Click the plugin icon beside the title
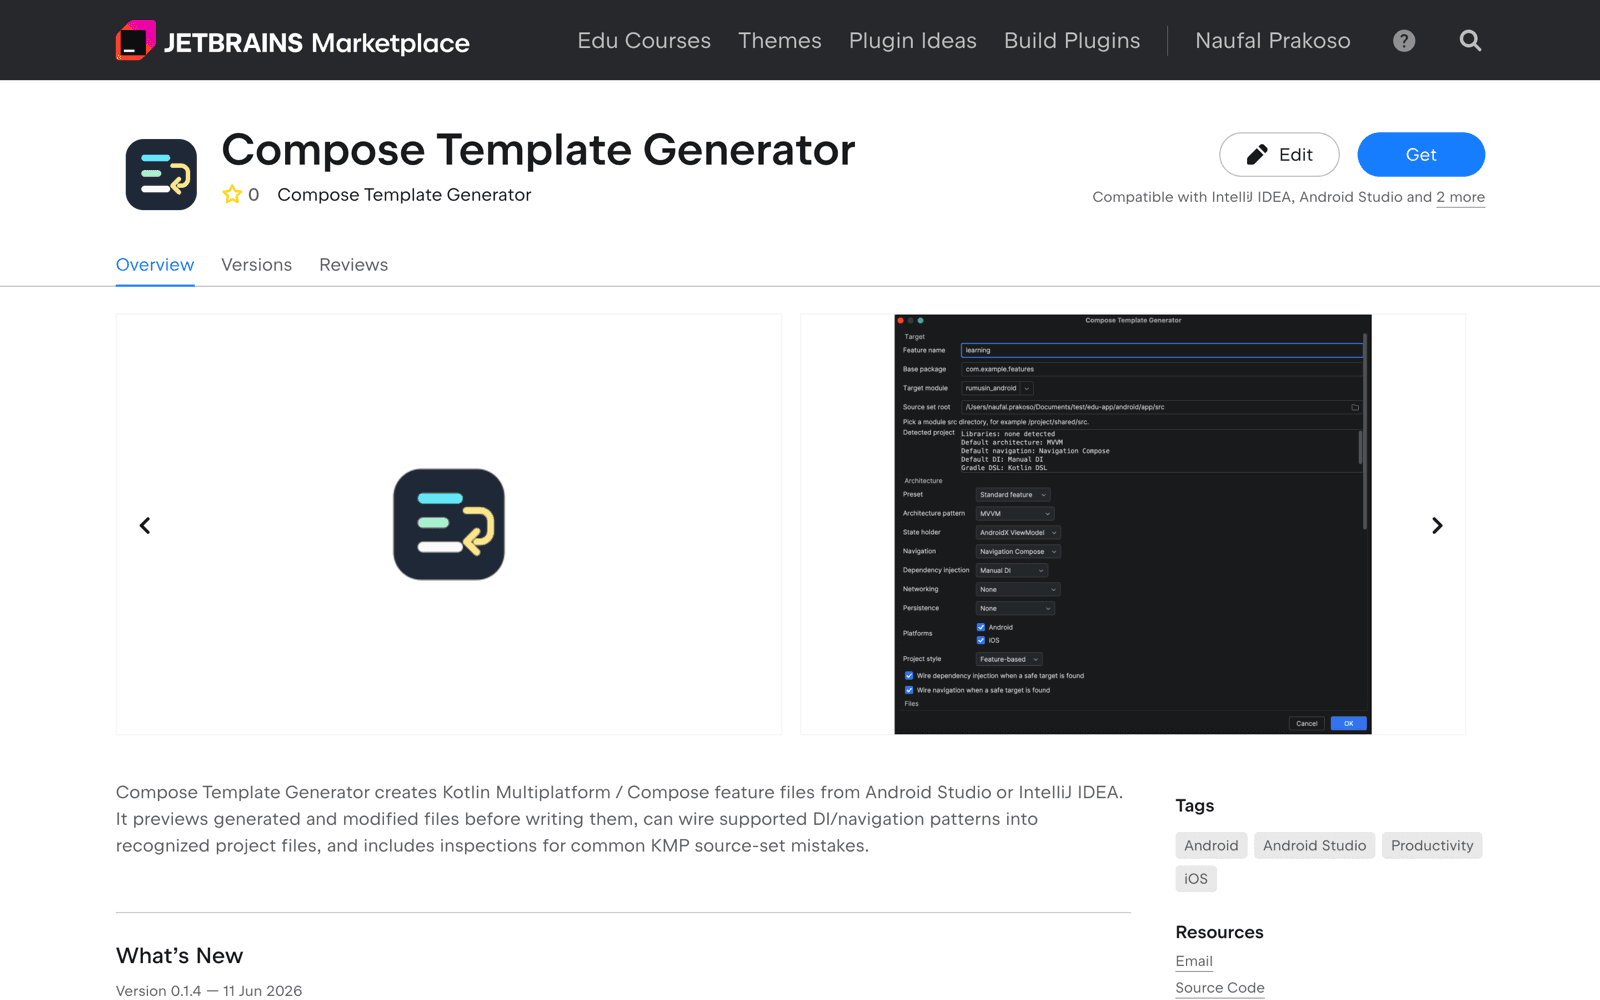 click(x=161, y=174)
